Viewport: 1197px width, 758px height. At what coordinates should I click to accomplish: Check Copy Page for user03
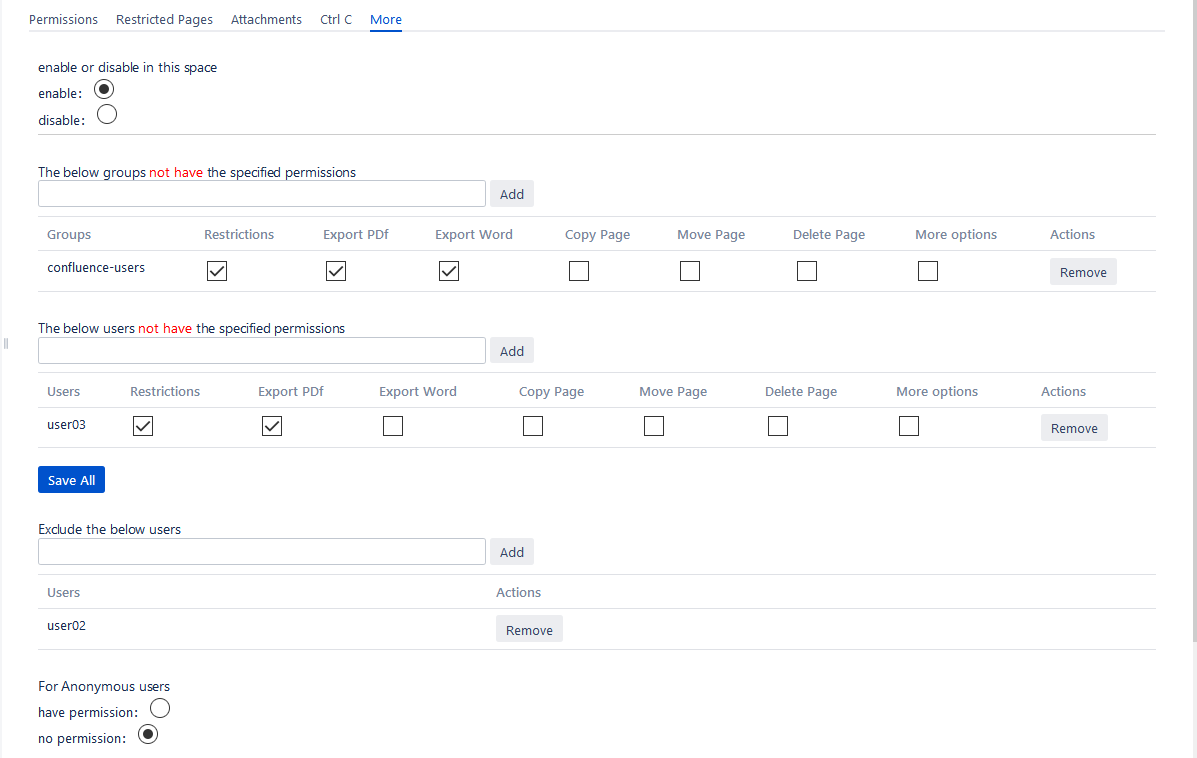(x=533, y=426)
